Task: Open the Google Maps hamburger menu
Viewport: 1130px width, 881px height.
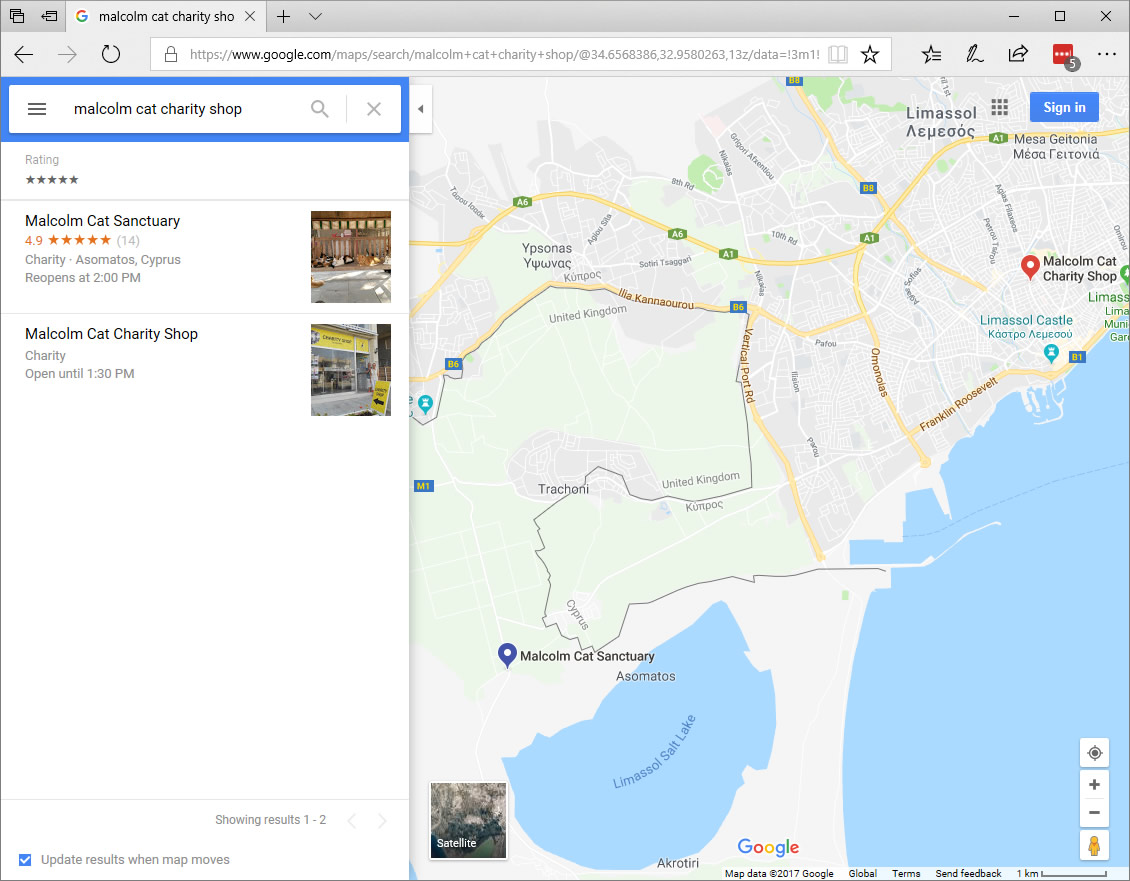Action: point(37,109)
